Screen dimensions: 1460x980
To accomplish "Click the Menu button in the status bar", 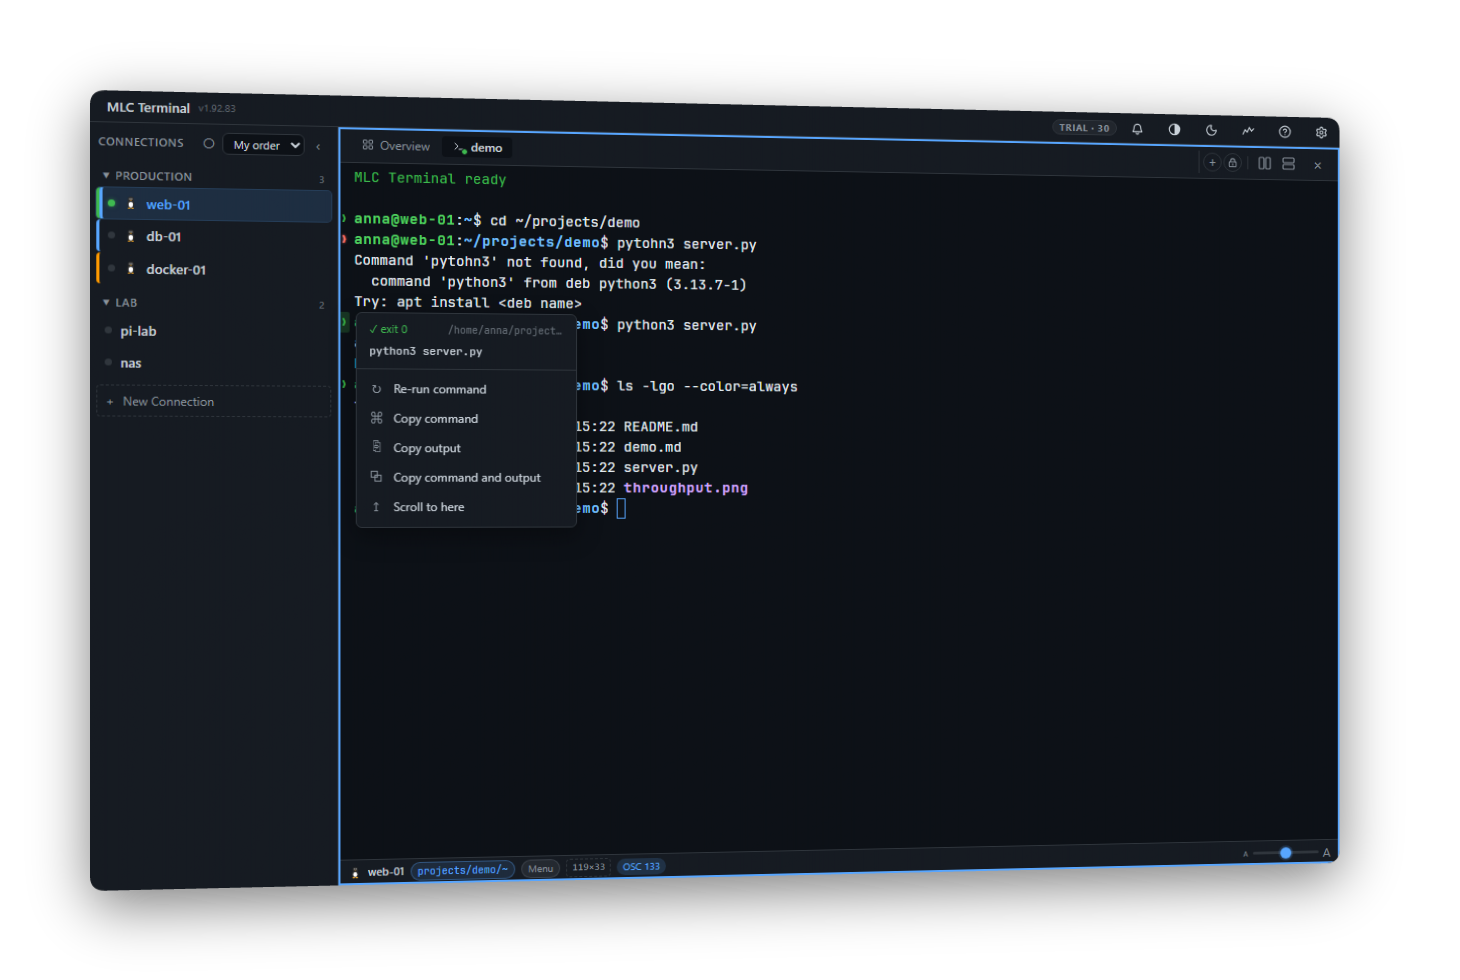I will coord(541,869).
